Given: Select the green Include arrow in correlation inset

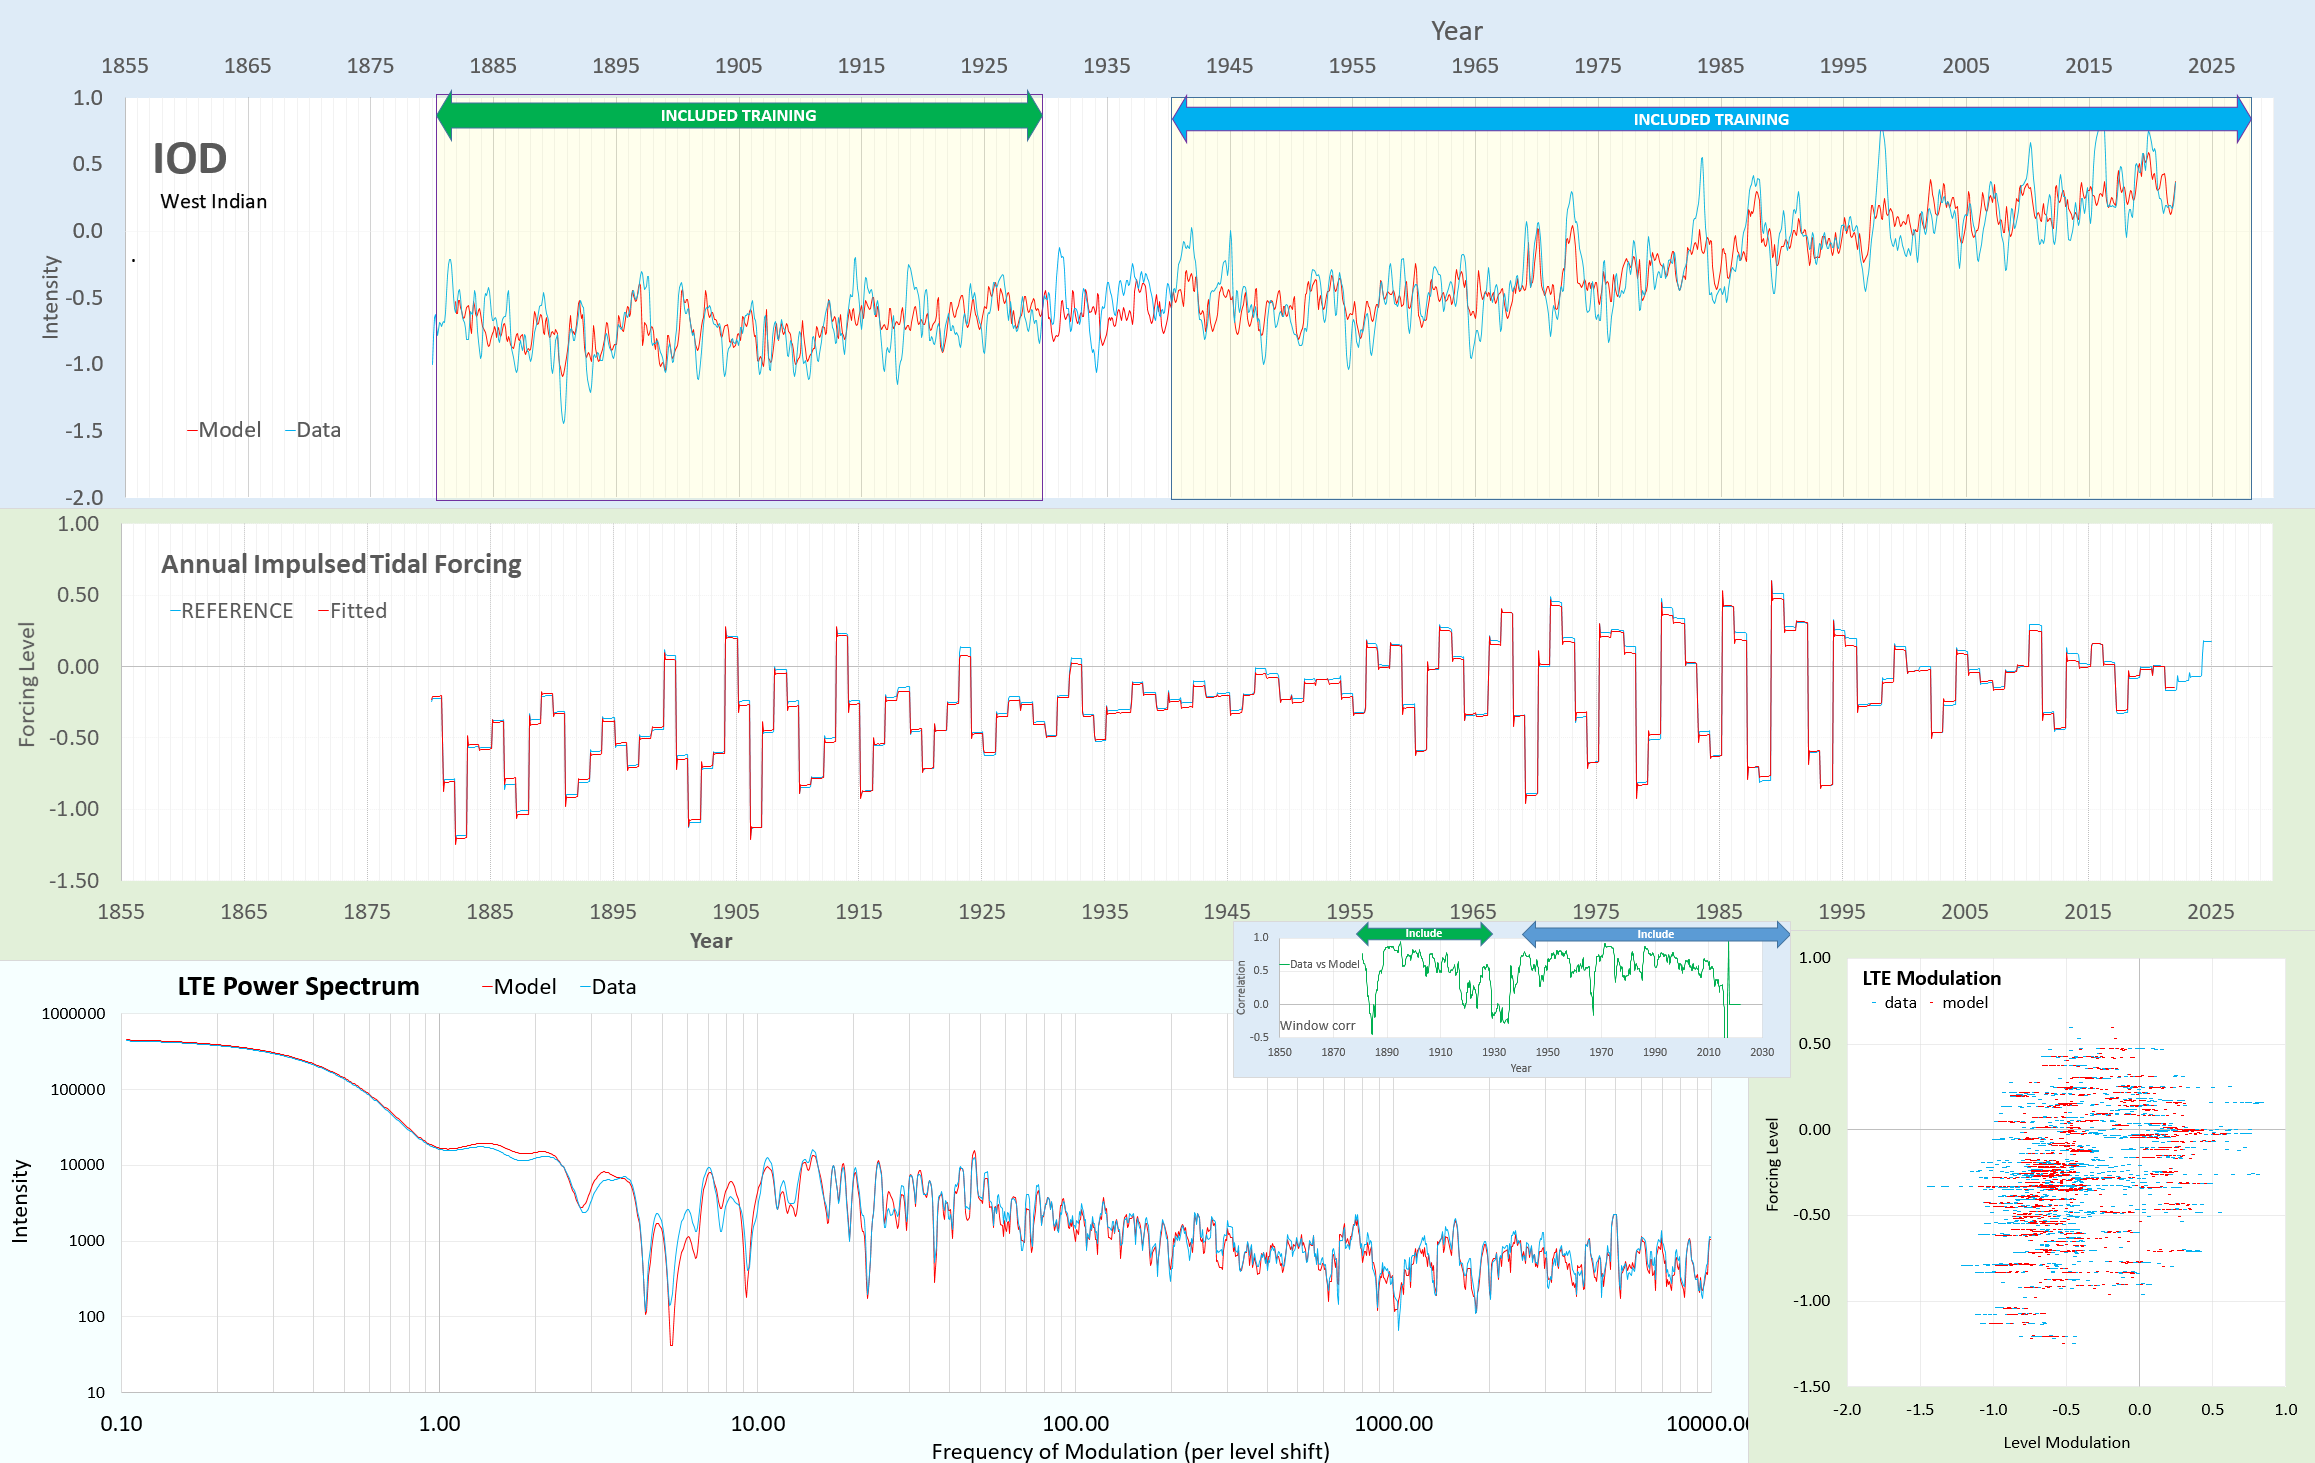Looking at the screenshot, I should pyautogui.click(x=1423, y=934).
